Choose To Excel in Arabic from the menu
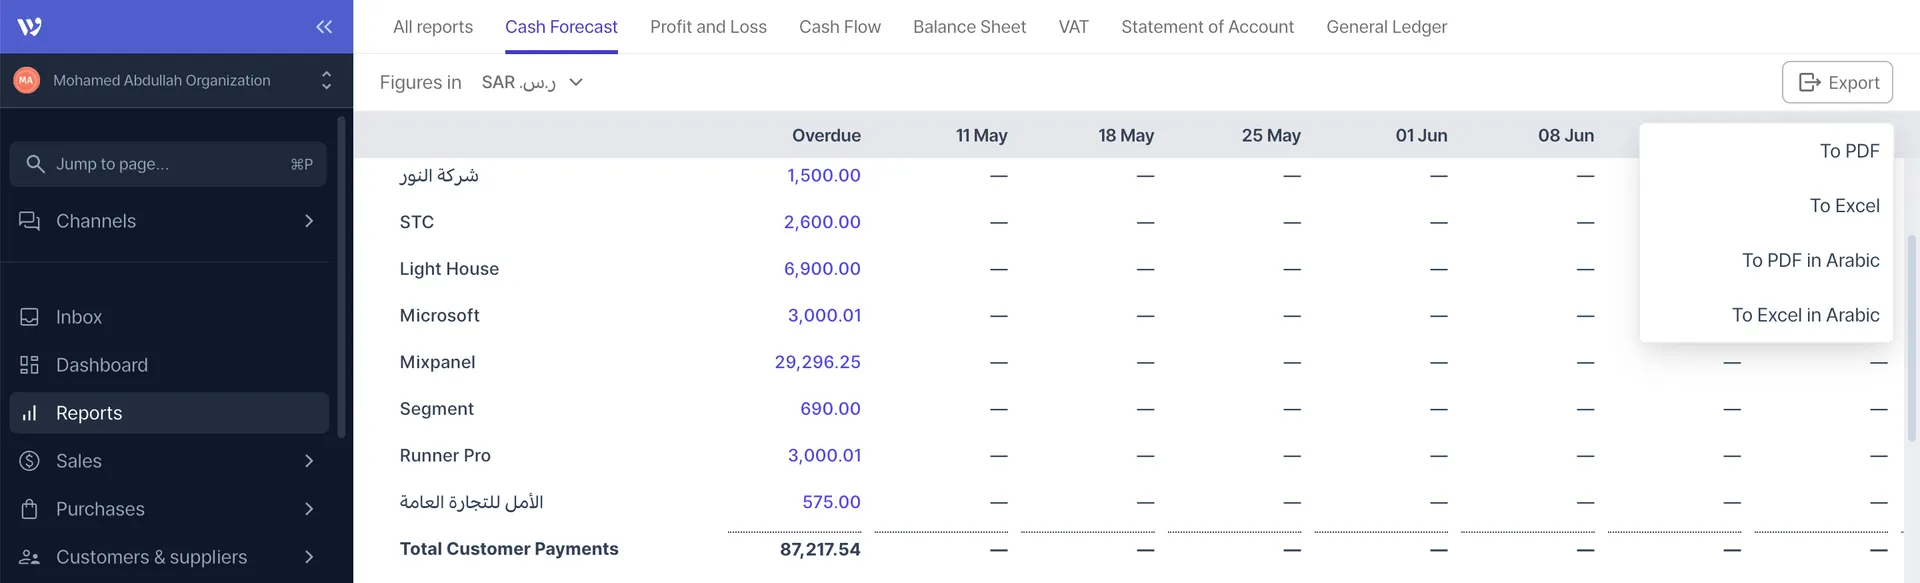This screenshot has height=583, width=1920. pyautogui.click(x=1805, y=314)
